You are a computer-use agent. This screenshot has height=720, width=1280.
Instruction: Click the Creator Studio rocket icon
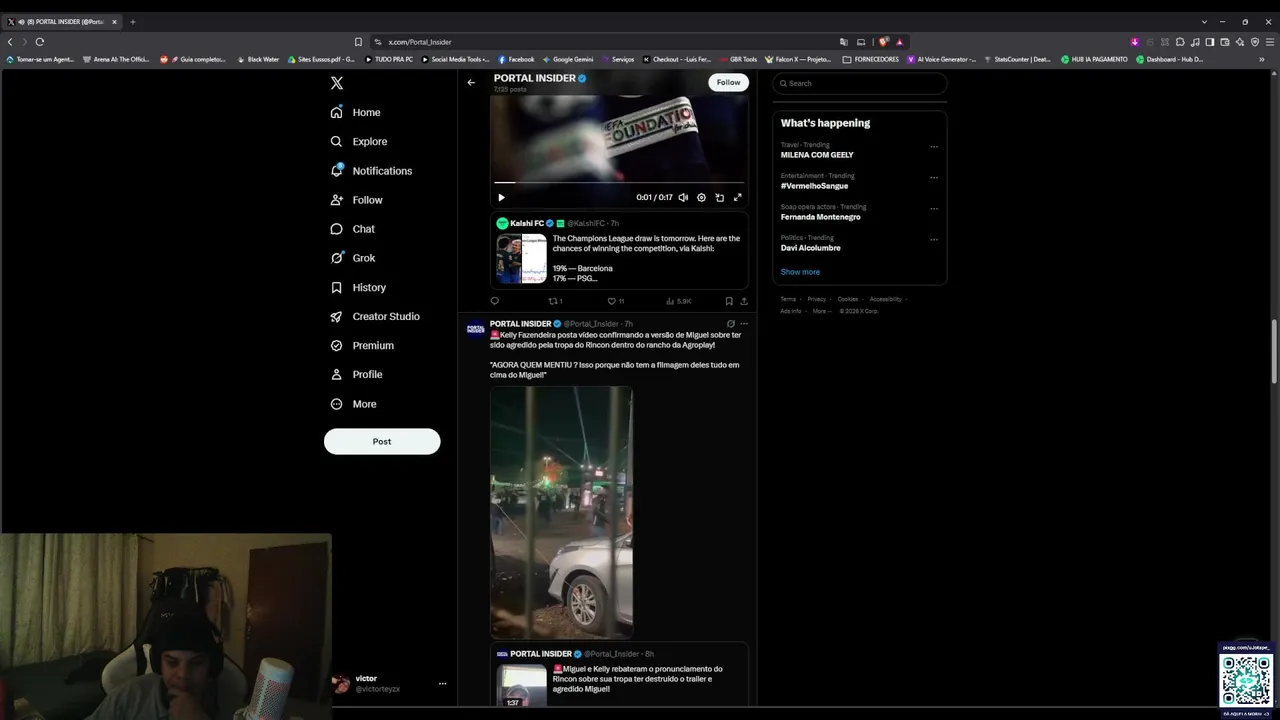click(x=337, y=317)
